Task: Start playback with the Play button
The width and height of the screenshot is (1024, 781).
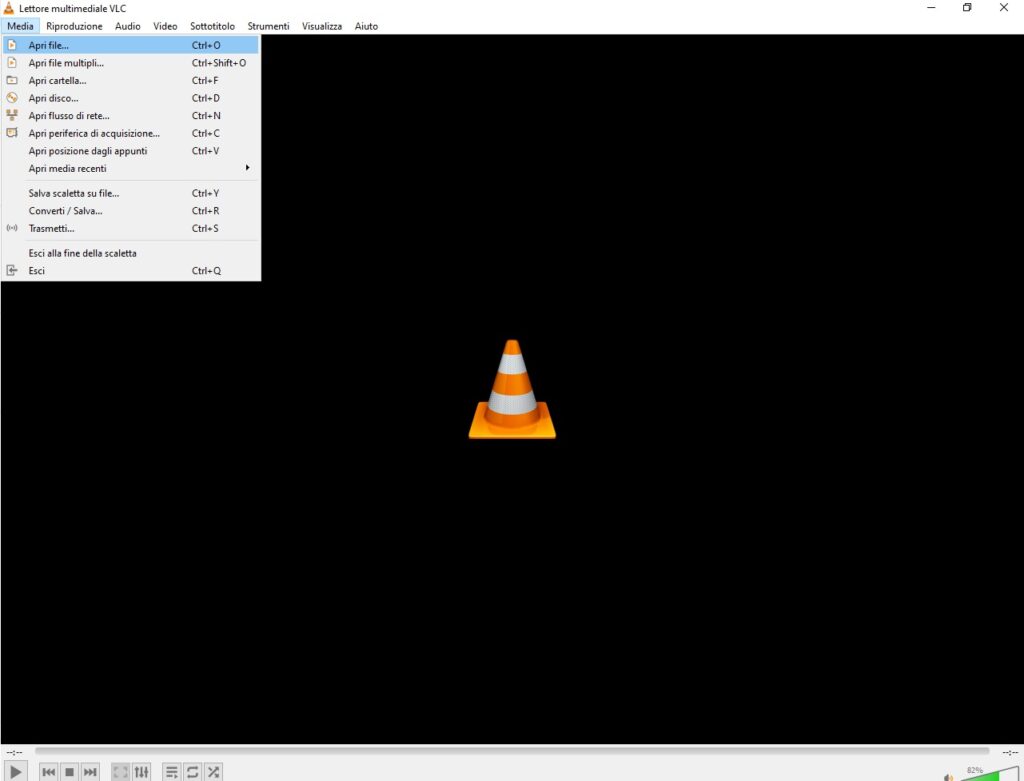Action: [16, 772]
